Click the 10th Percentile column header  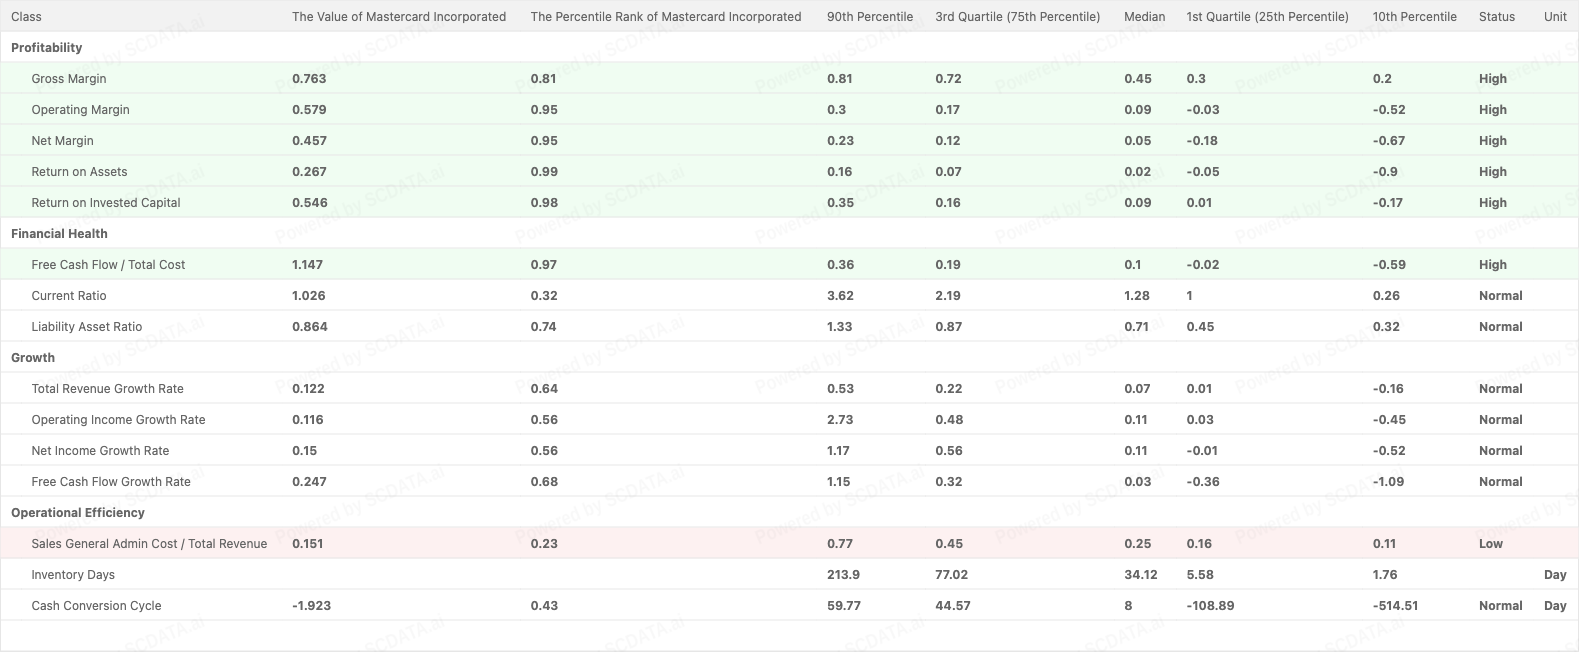[1415, 17]
